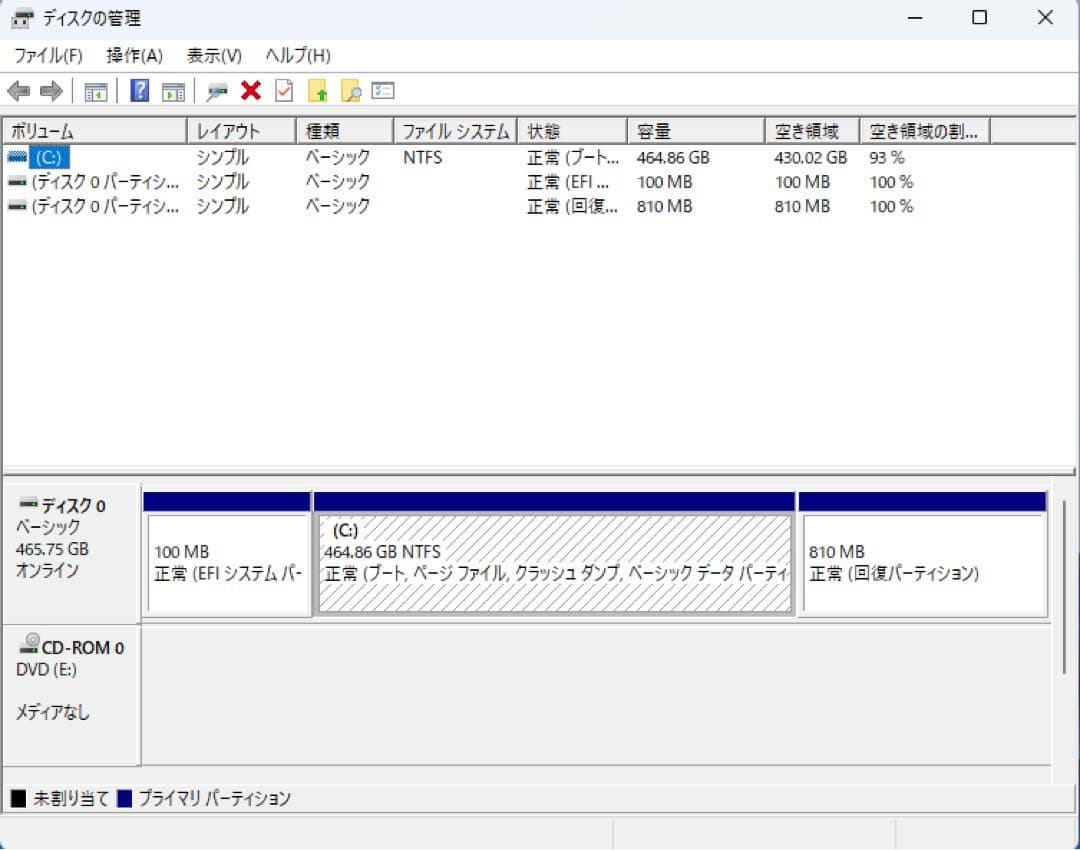
Task: Open the 操作(A) menu
Action: [135, 55]
